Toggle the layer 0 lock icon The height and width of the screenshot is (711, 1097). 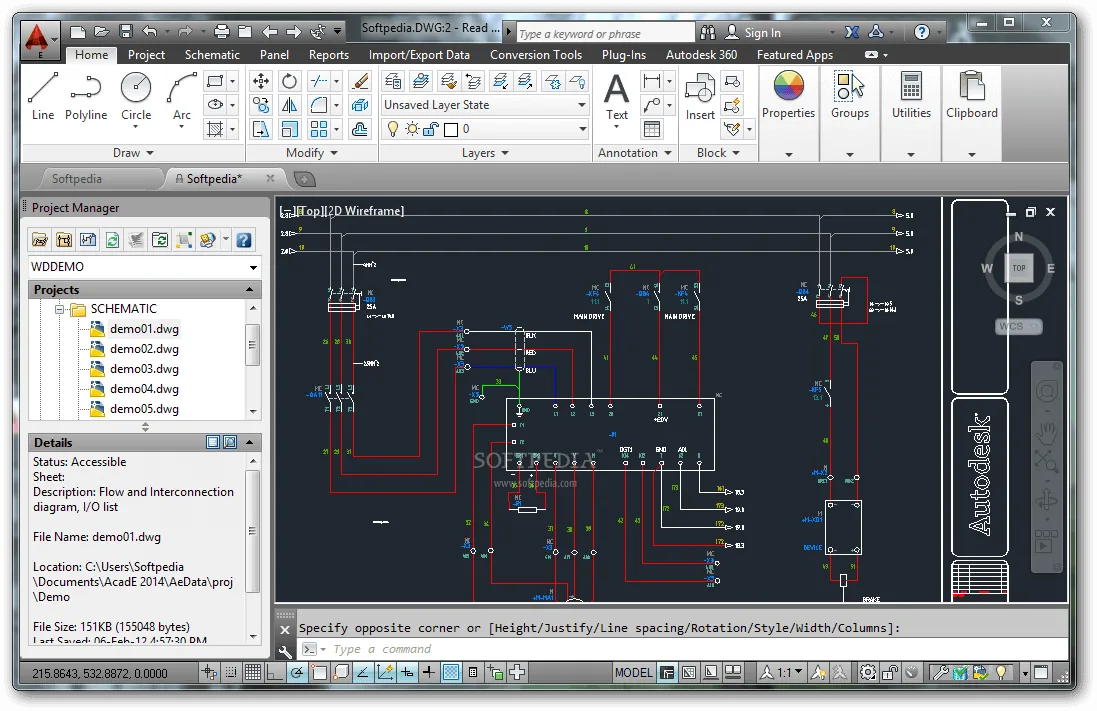tap(431, 129)
